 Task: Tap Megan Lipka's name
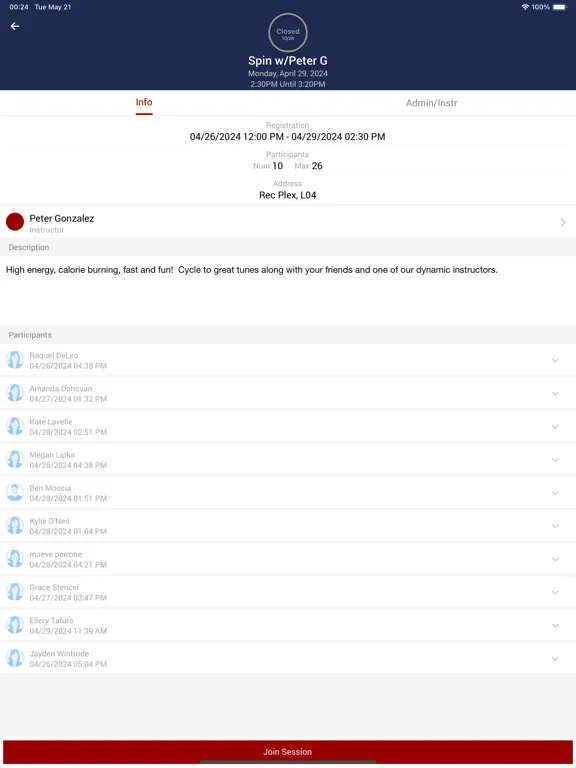coord(52,455)
